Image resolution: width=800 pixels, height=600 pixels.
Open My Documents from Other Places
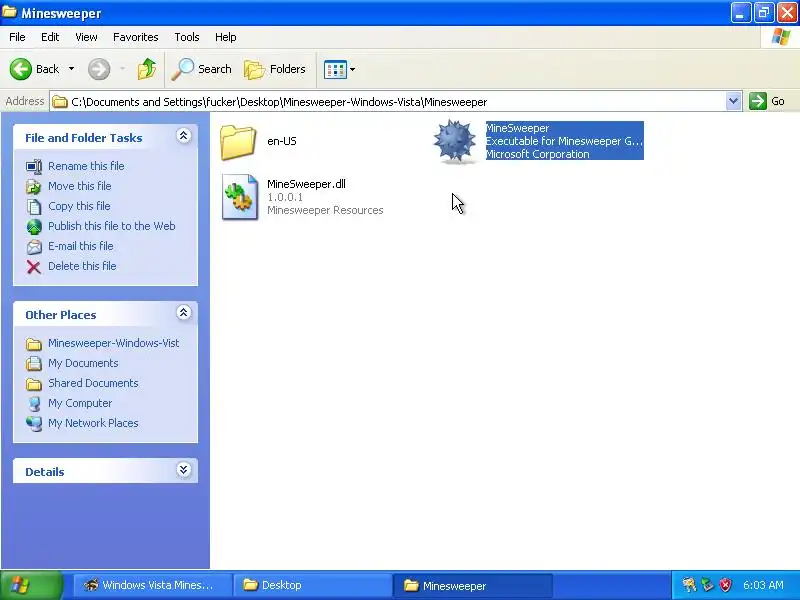tap(83, 363)
